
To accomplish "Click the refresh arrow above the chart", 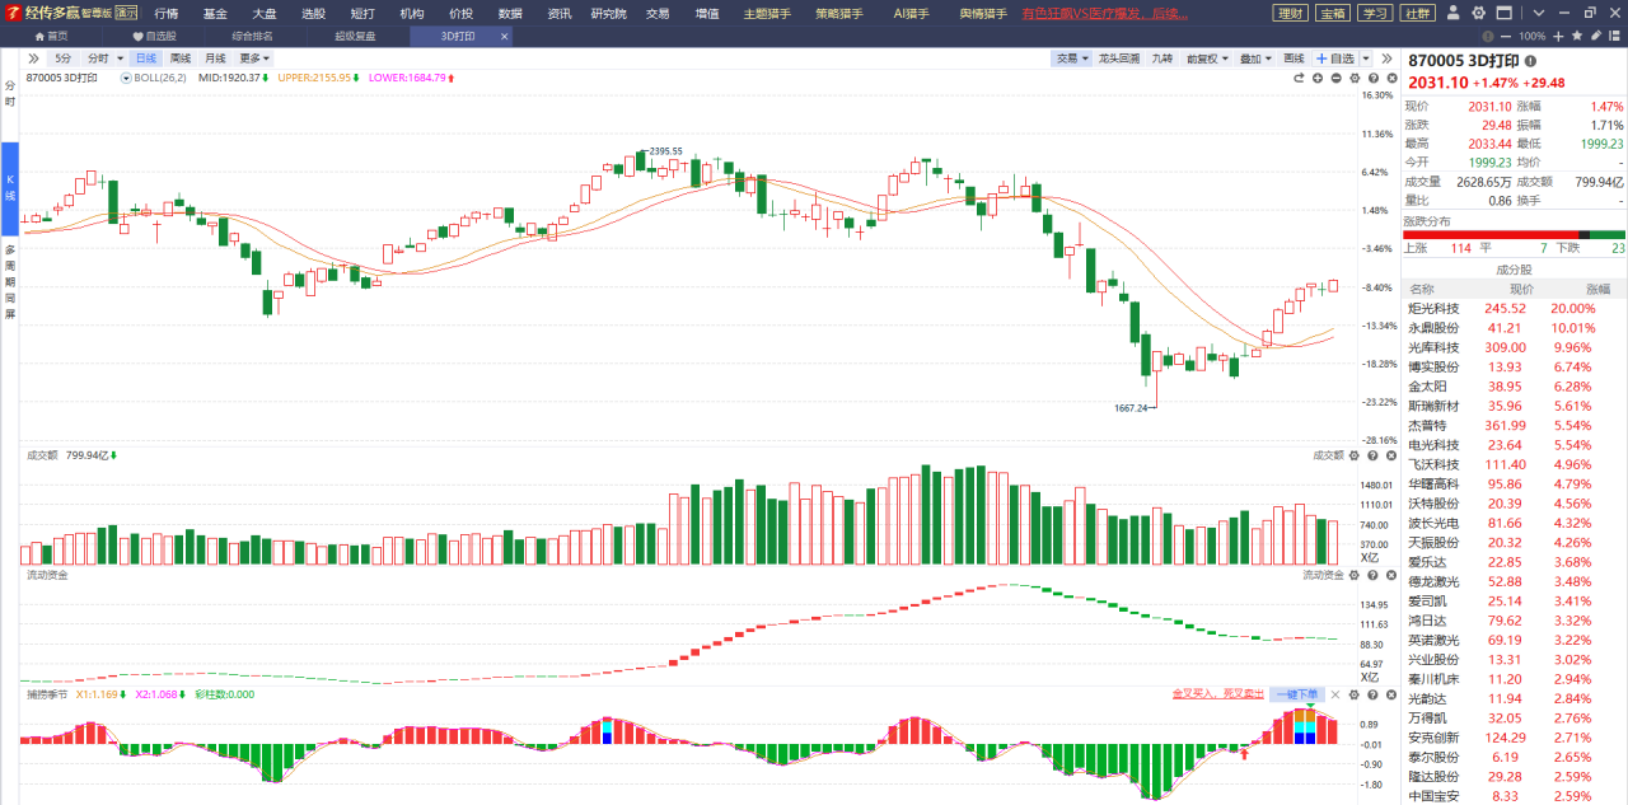I will pyautogui.click(x=1299, y=78).
